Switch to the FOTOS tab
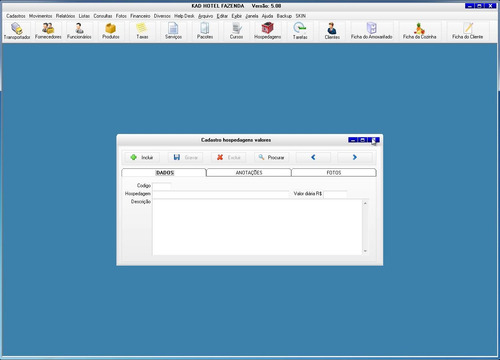Viewport: 500px width, 360px height. [x=334, y=173]
